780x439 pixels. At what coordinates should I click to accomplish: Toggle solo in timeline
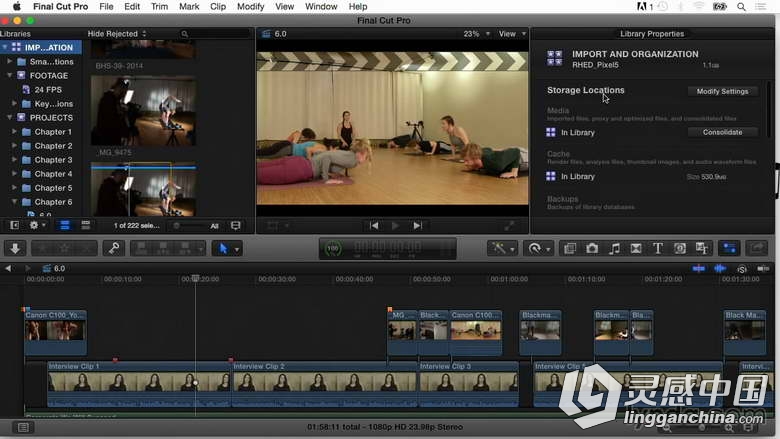[x=742, y=269]
